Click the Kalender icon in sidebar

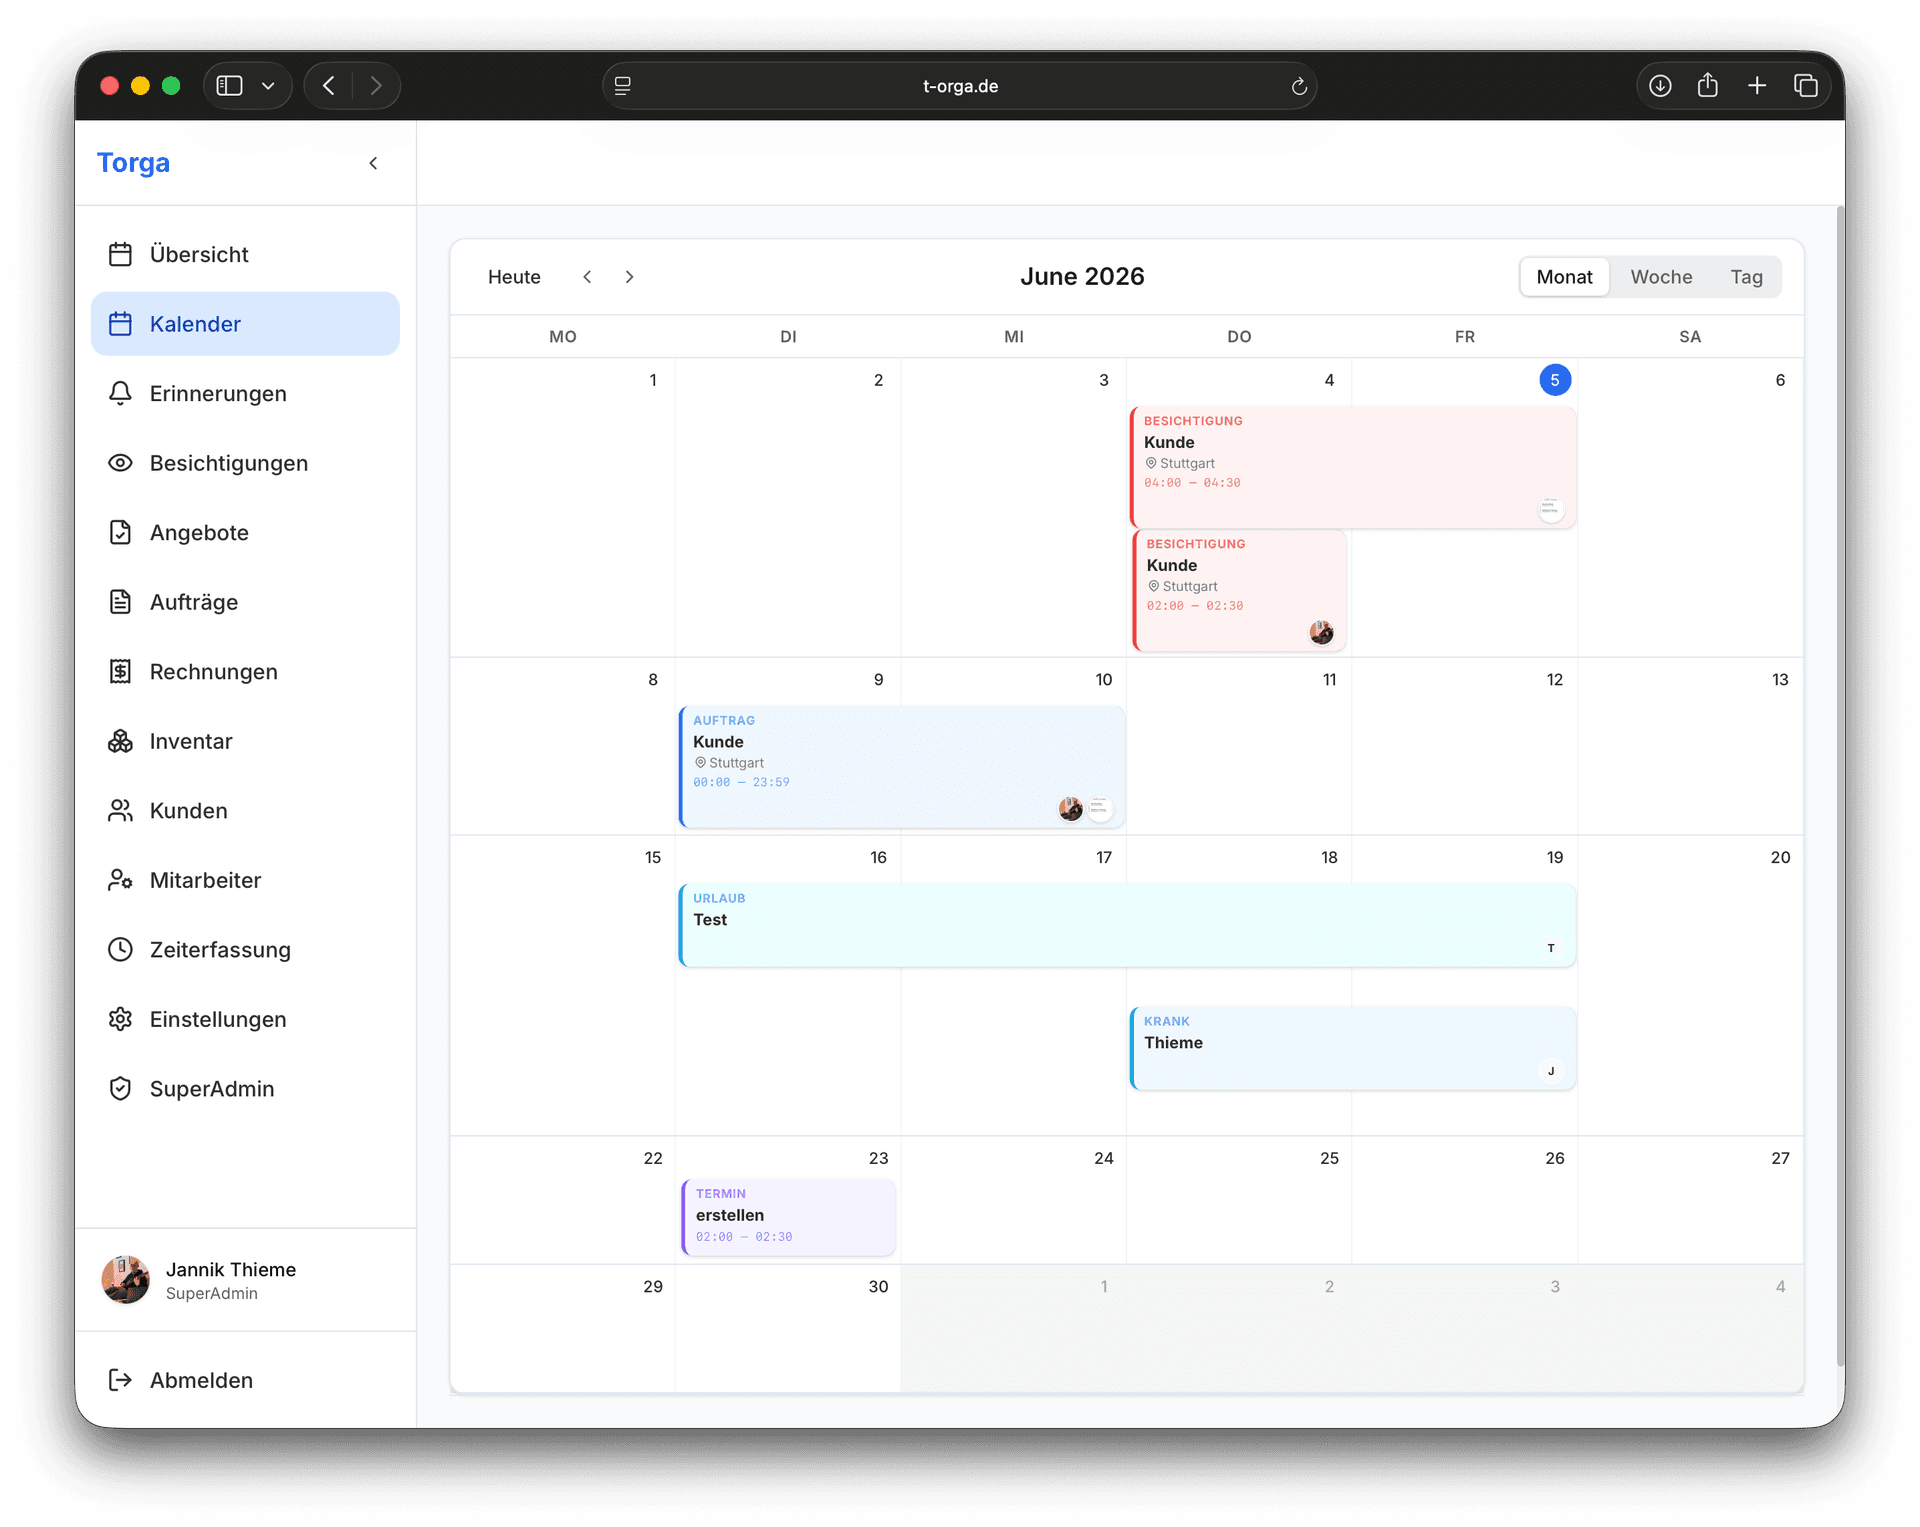[x=120, y=324]
